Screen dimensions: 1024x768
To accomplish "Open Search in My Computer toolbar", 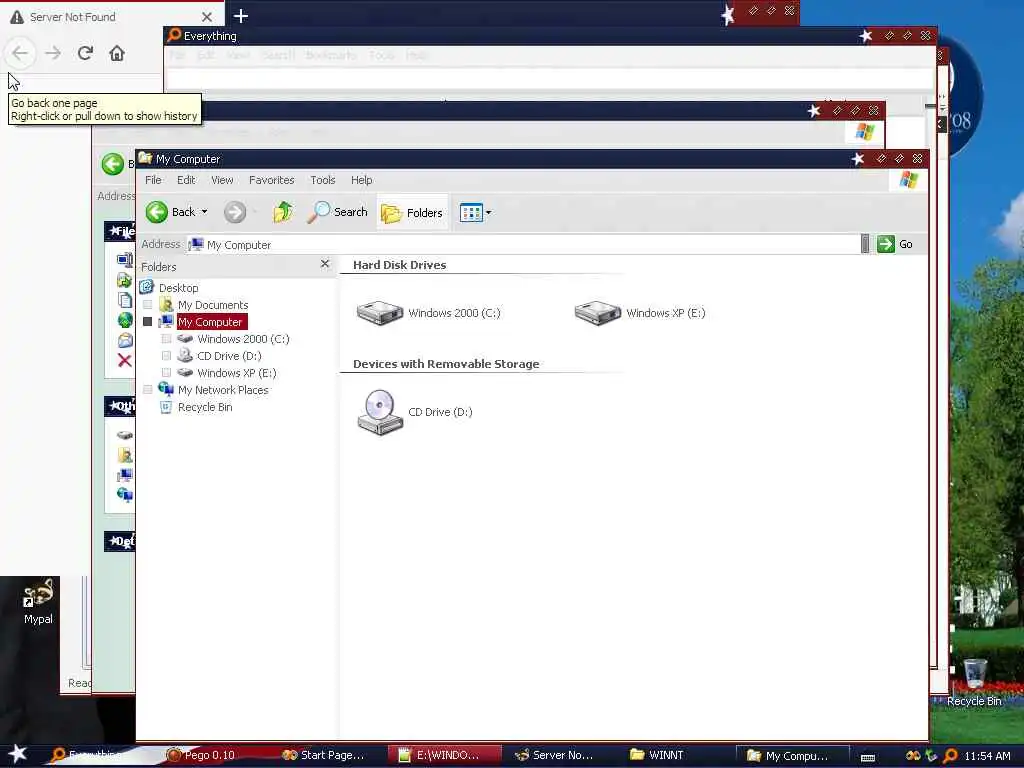I will tap(338, 212).
